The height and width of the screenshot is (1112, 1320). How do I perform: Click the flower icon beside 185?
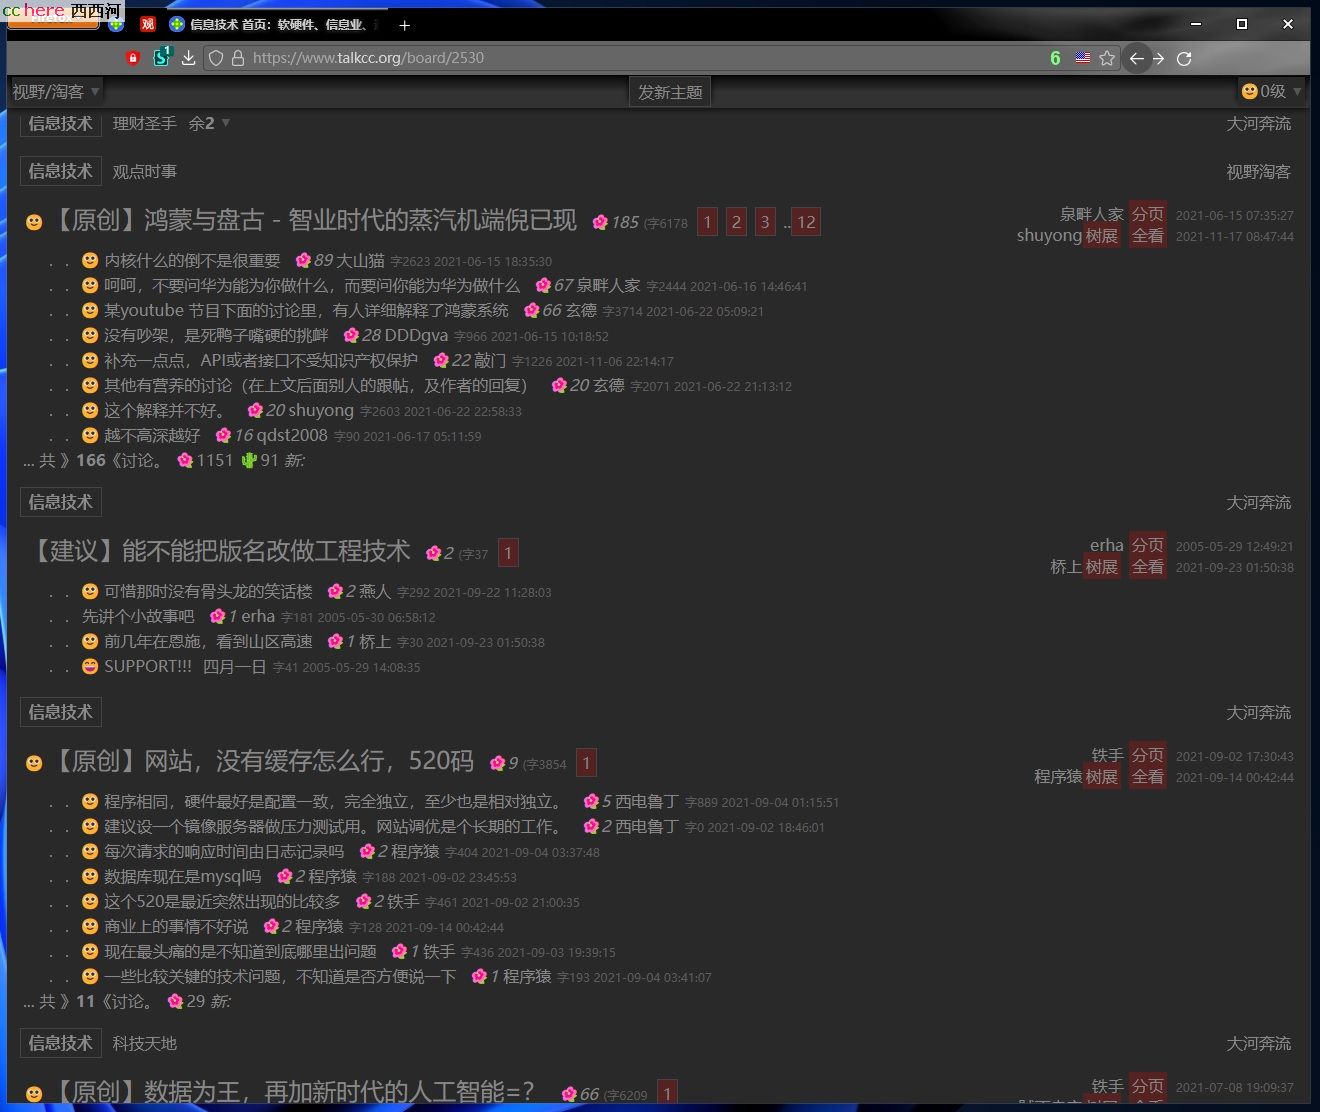click(599, 222)
